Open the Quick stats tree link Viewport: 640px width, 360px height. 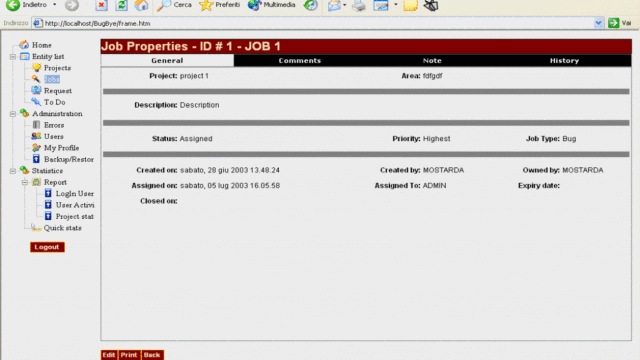point(62,228)
